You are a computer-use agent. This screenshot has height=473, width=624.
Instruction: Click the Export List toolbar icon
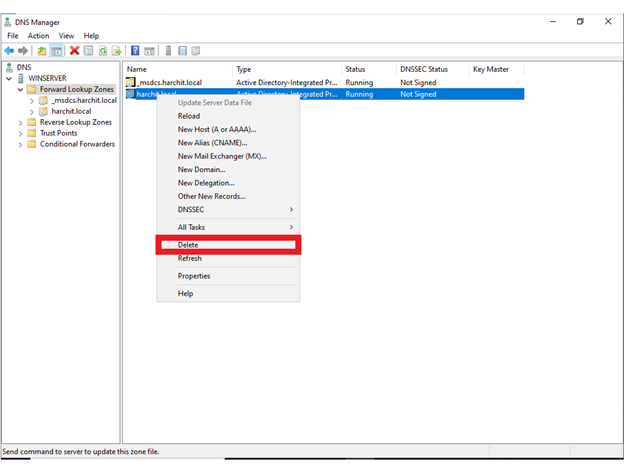117,51
